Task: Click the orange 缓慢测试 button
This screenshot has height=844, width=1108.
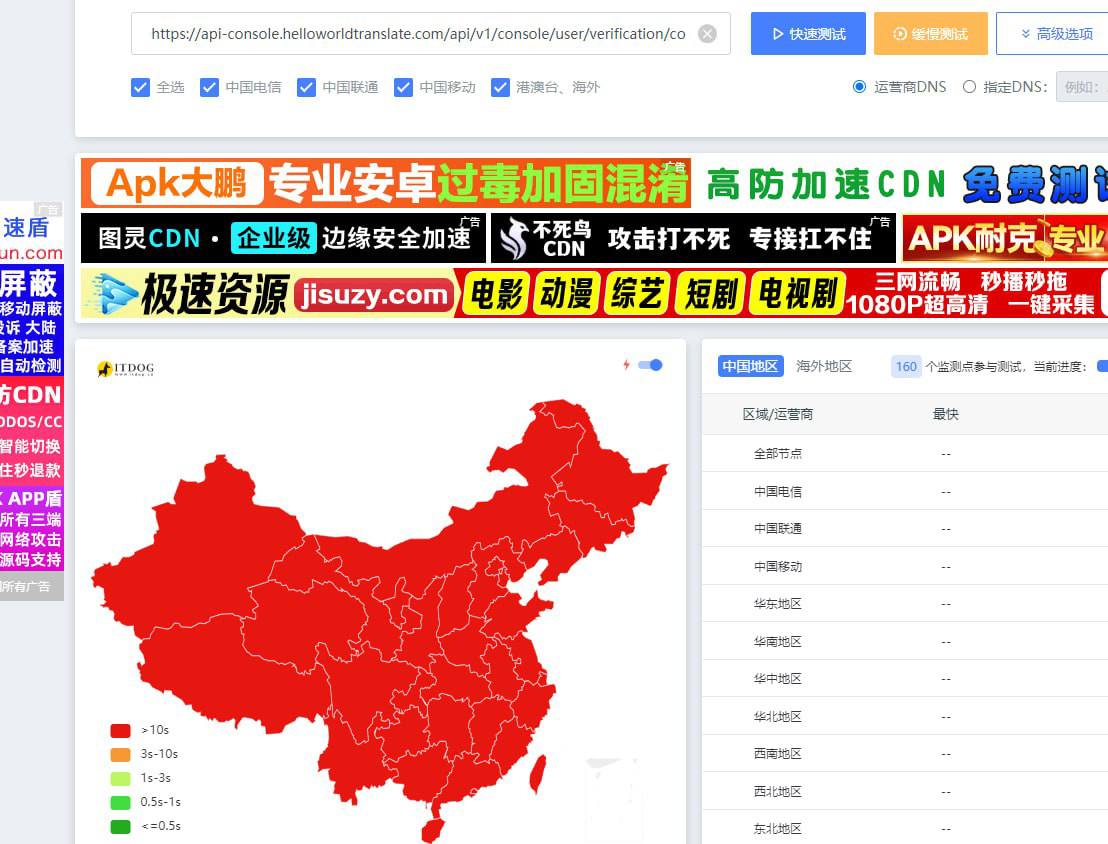Action: click(930, 34)
